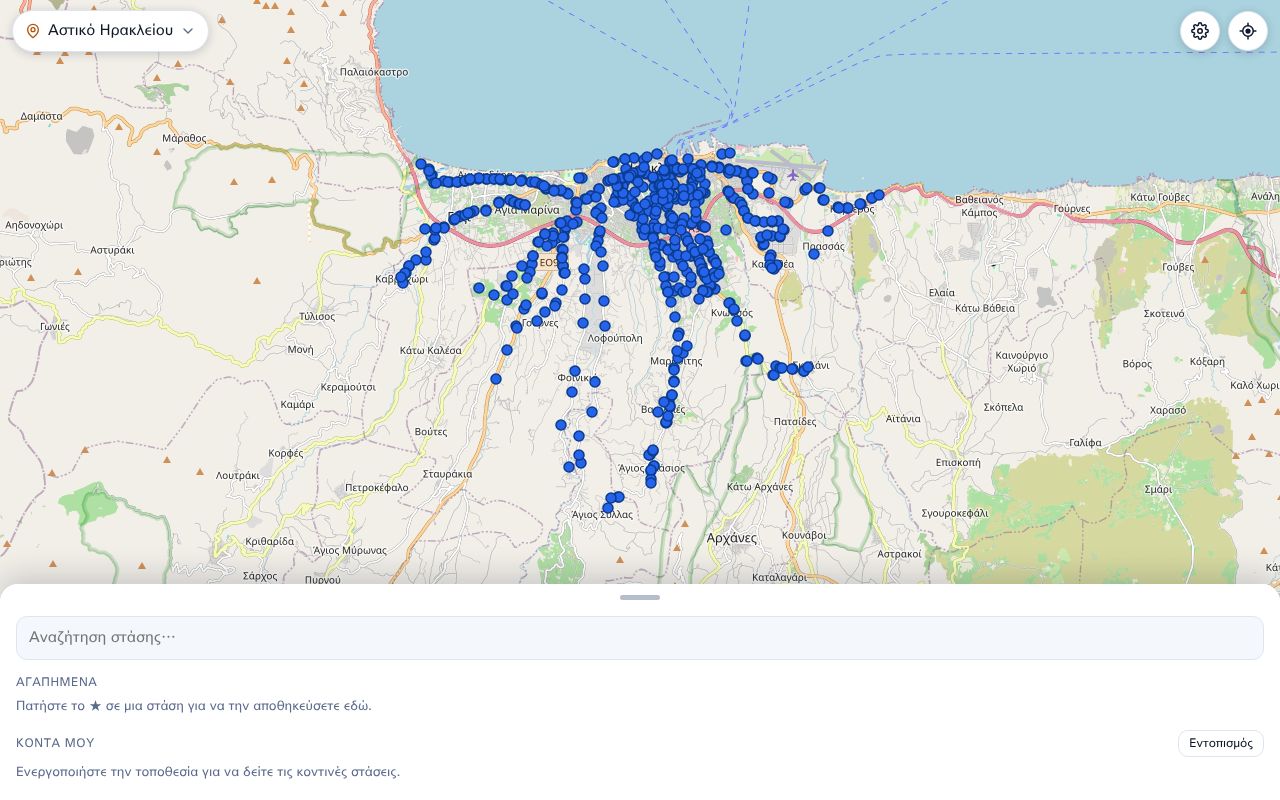The width and height of the screenshot is (1280, 800).
Task: Click the ΚΟΝΤΑ ΜΟΥ section heading
Action: [55, 743]
